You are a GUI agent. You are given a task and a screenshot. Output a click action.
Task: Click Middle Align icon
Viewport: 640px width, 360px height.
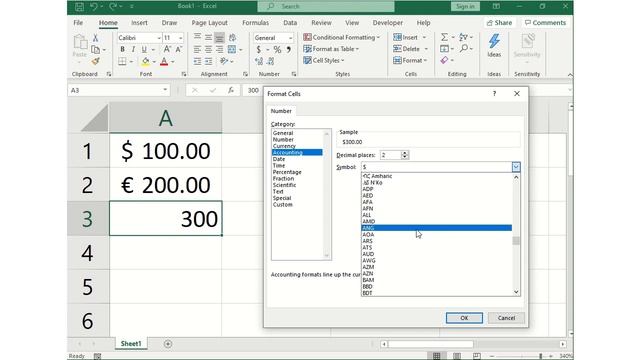click(208, 38)
